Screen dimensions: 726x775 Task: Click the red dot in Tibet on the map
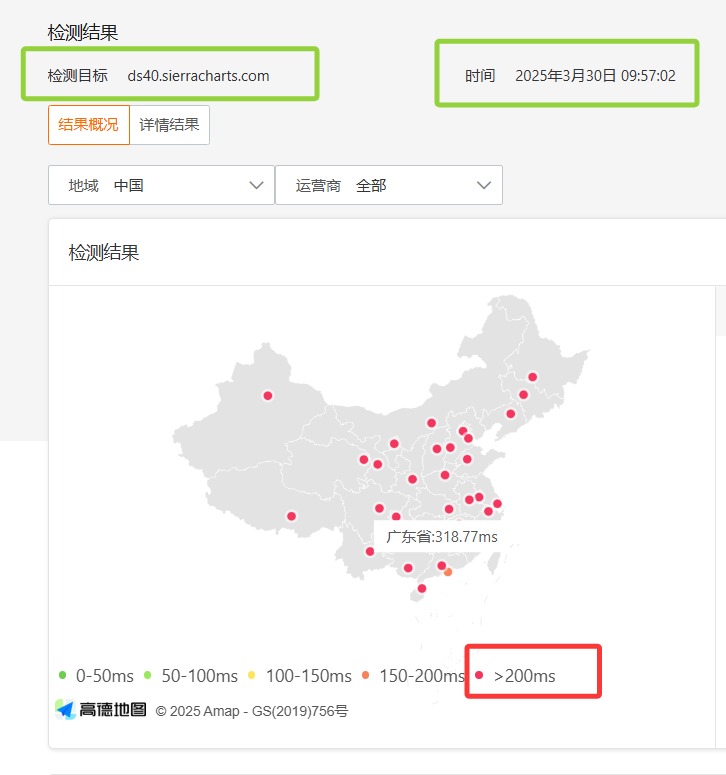291,516
